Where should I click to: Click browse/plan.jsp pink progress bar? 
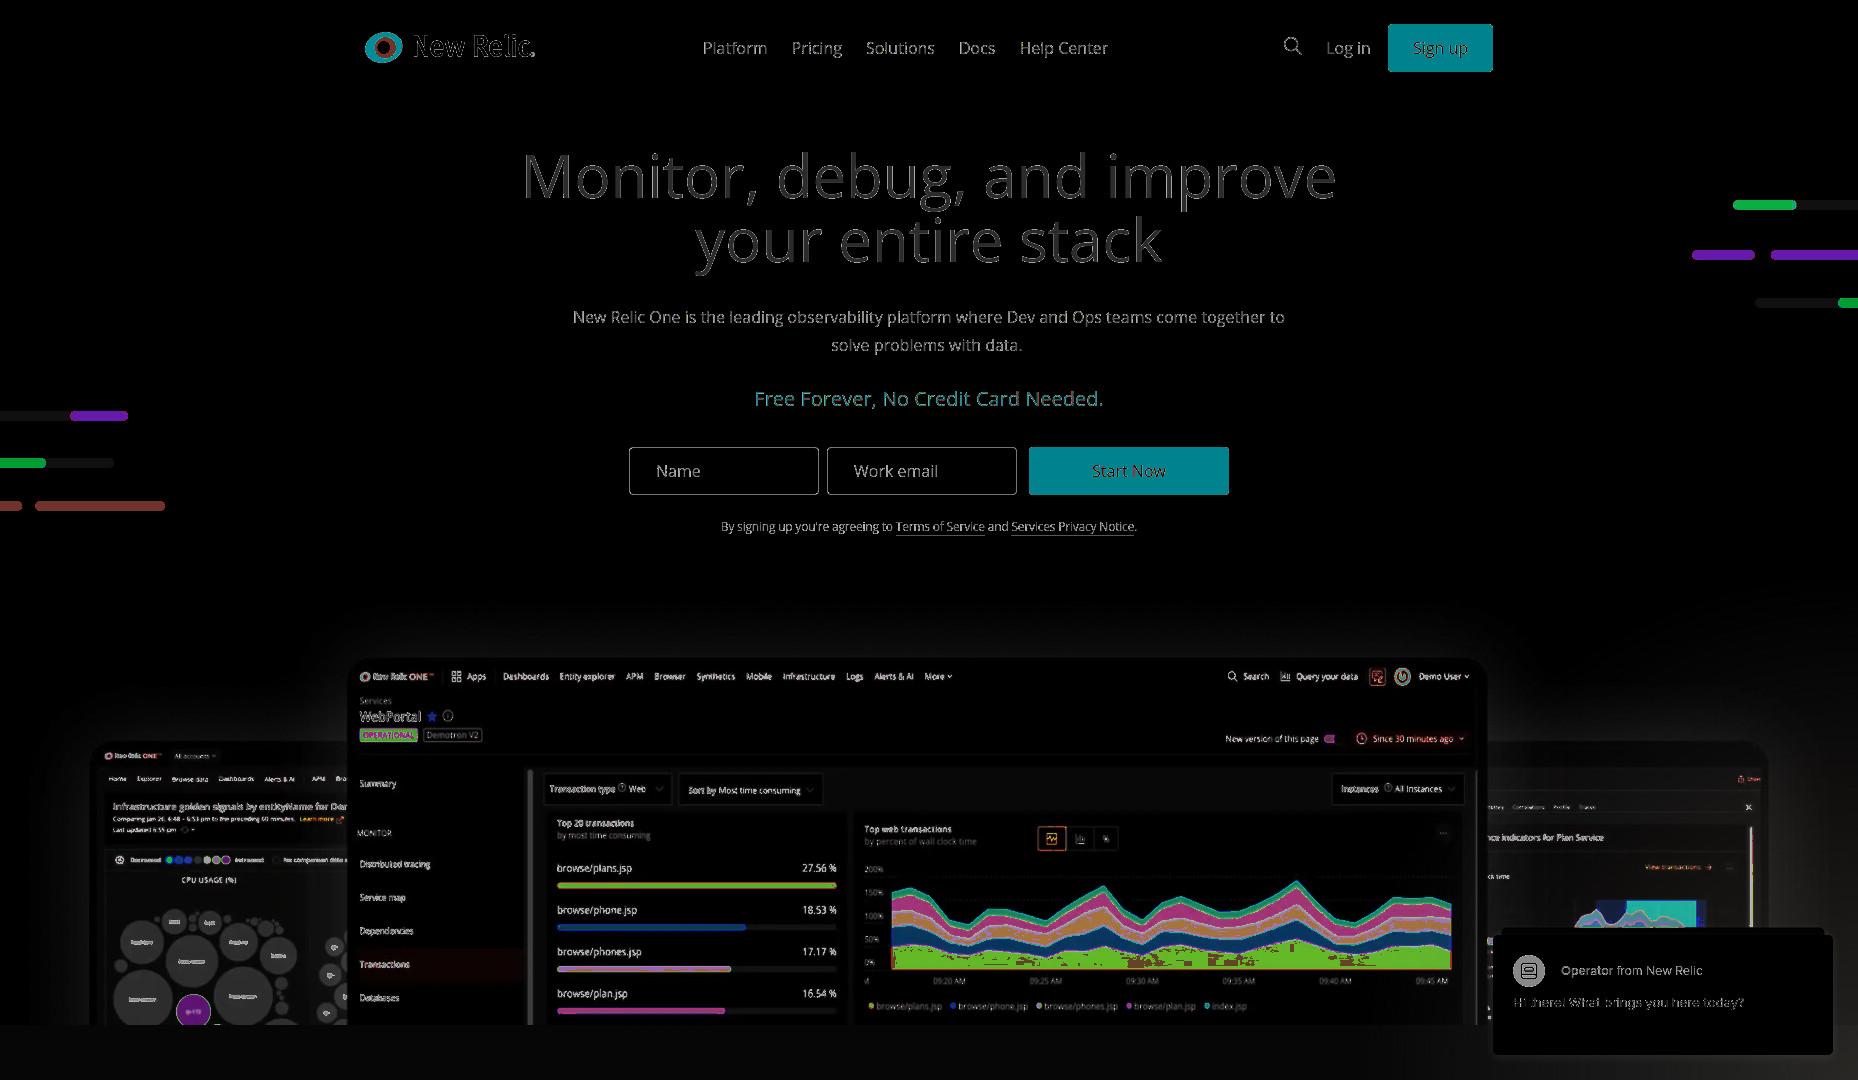point(641,1011)
